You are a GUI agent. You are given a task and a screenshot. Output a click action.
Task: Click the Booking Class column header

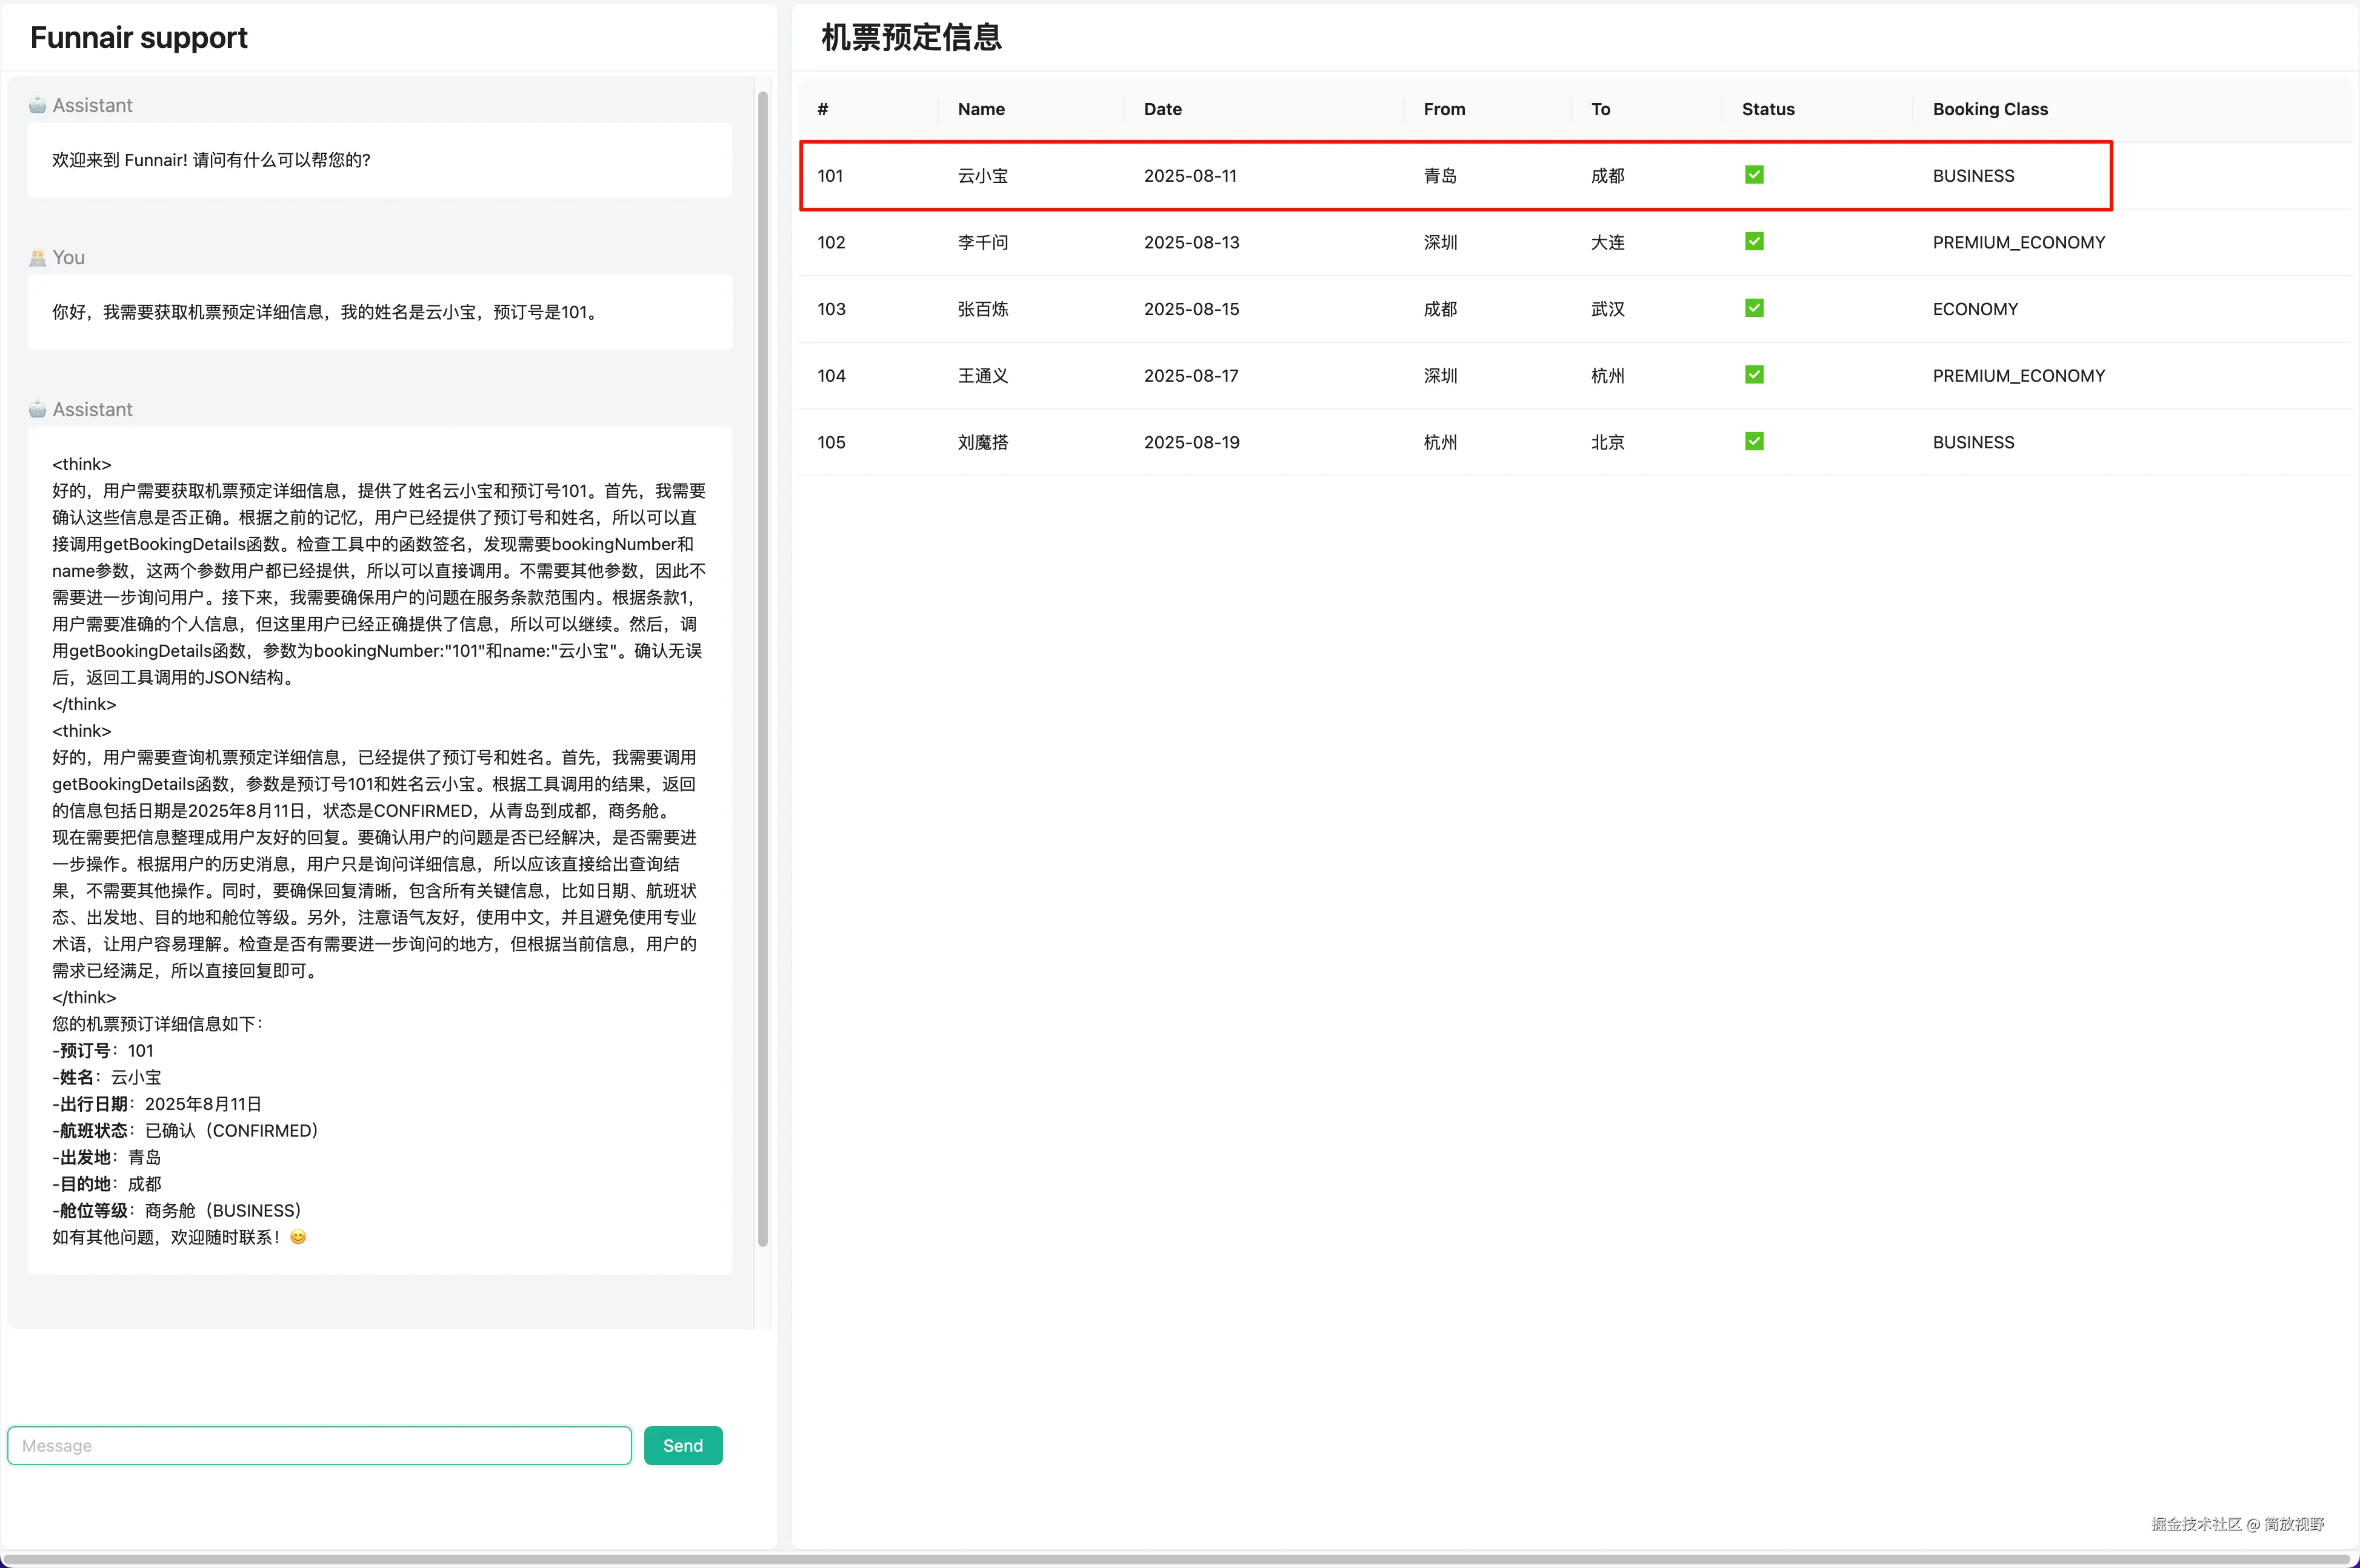coord(1989,109)
